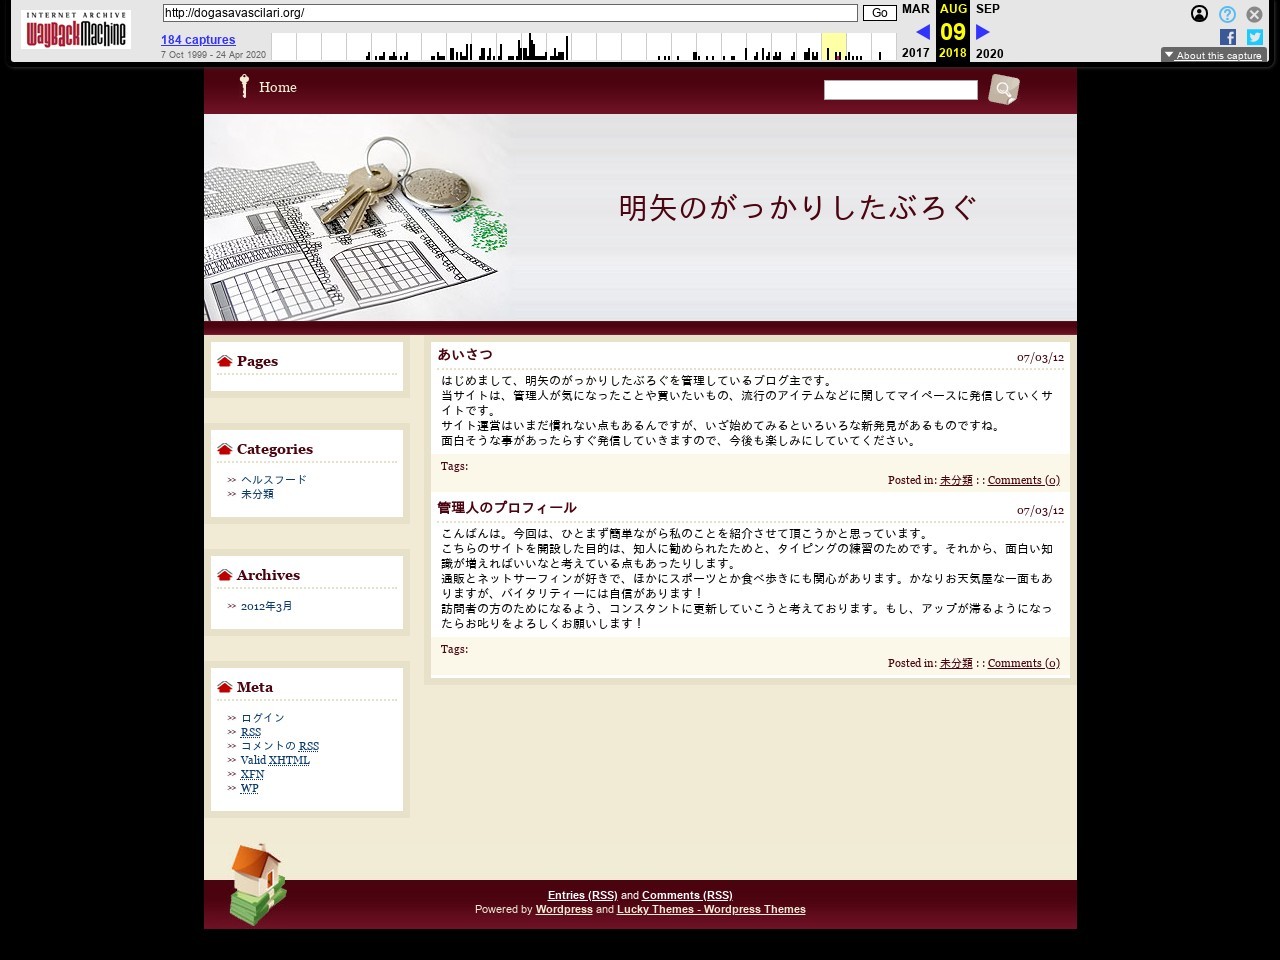Click the blog search text box
Image resolution: width=1280 pixels, height=960 pixels.
point(900,90)
